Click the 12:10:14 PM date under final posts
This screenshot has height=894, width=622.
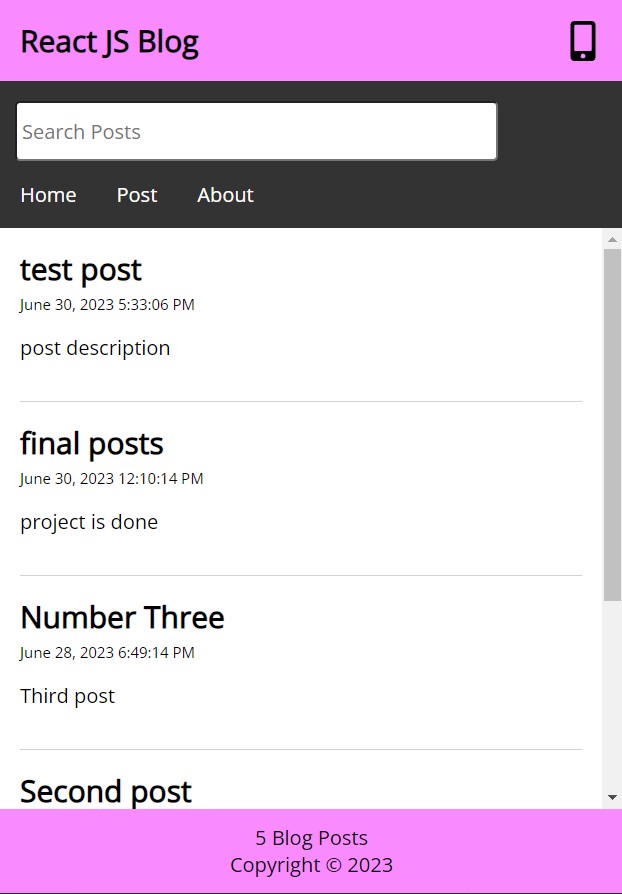[111, 479]
